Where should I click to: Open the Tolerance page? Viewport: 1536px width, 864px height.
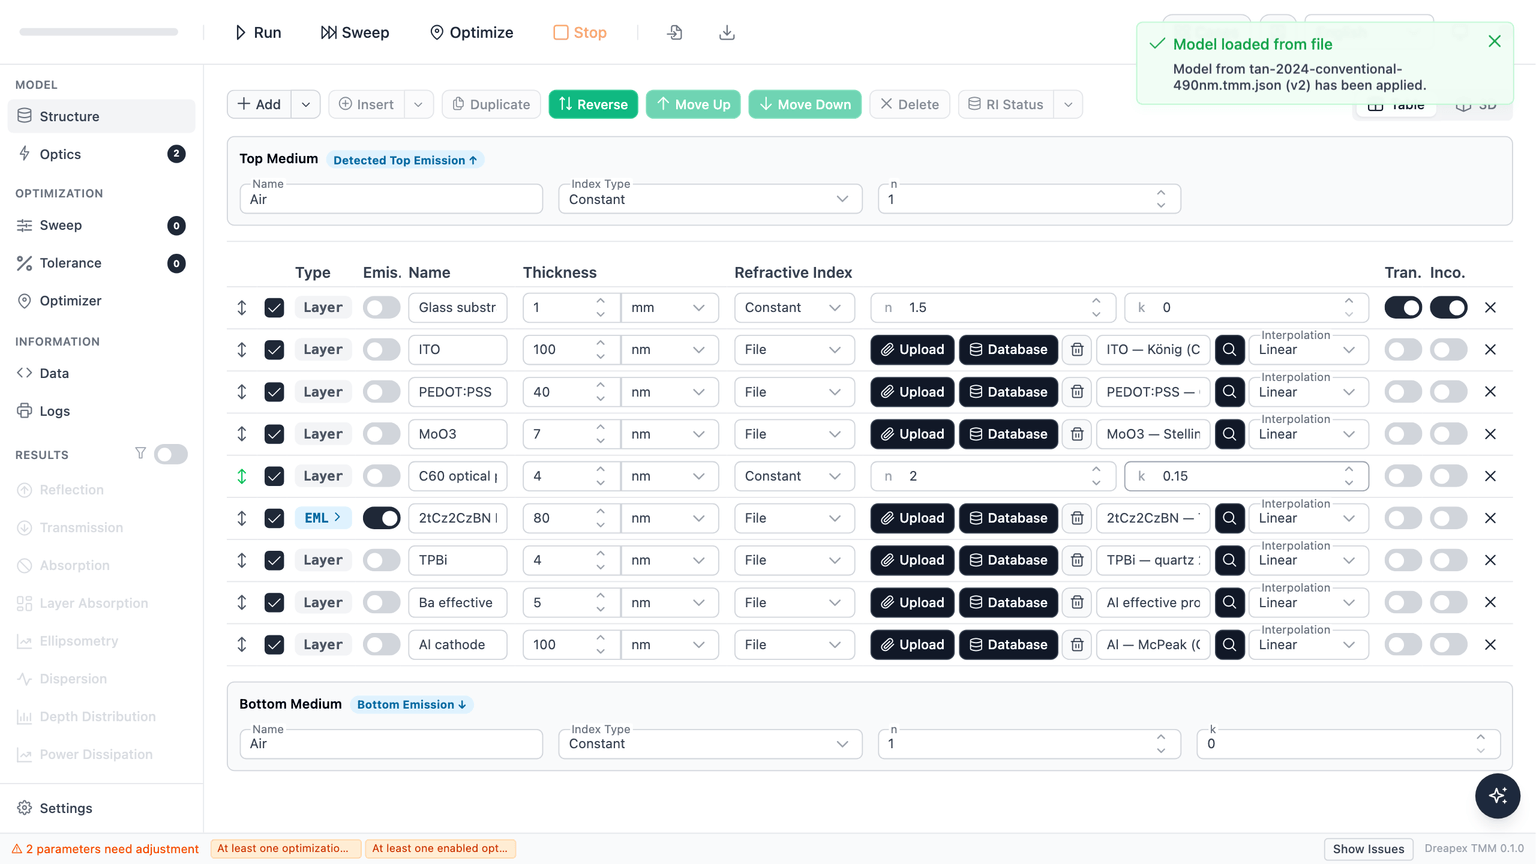[x=101, y=263]
